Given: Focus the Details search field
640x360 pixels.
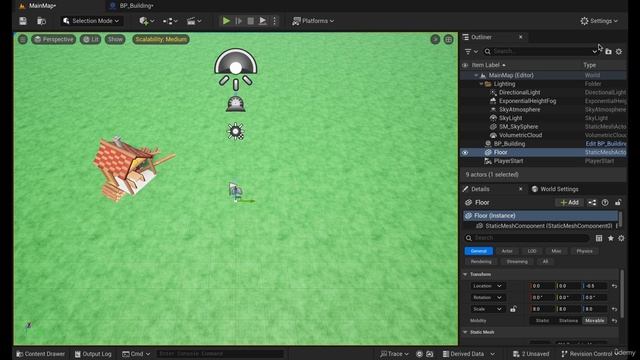Looking at the screenshot, I should [527, 238].
